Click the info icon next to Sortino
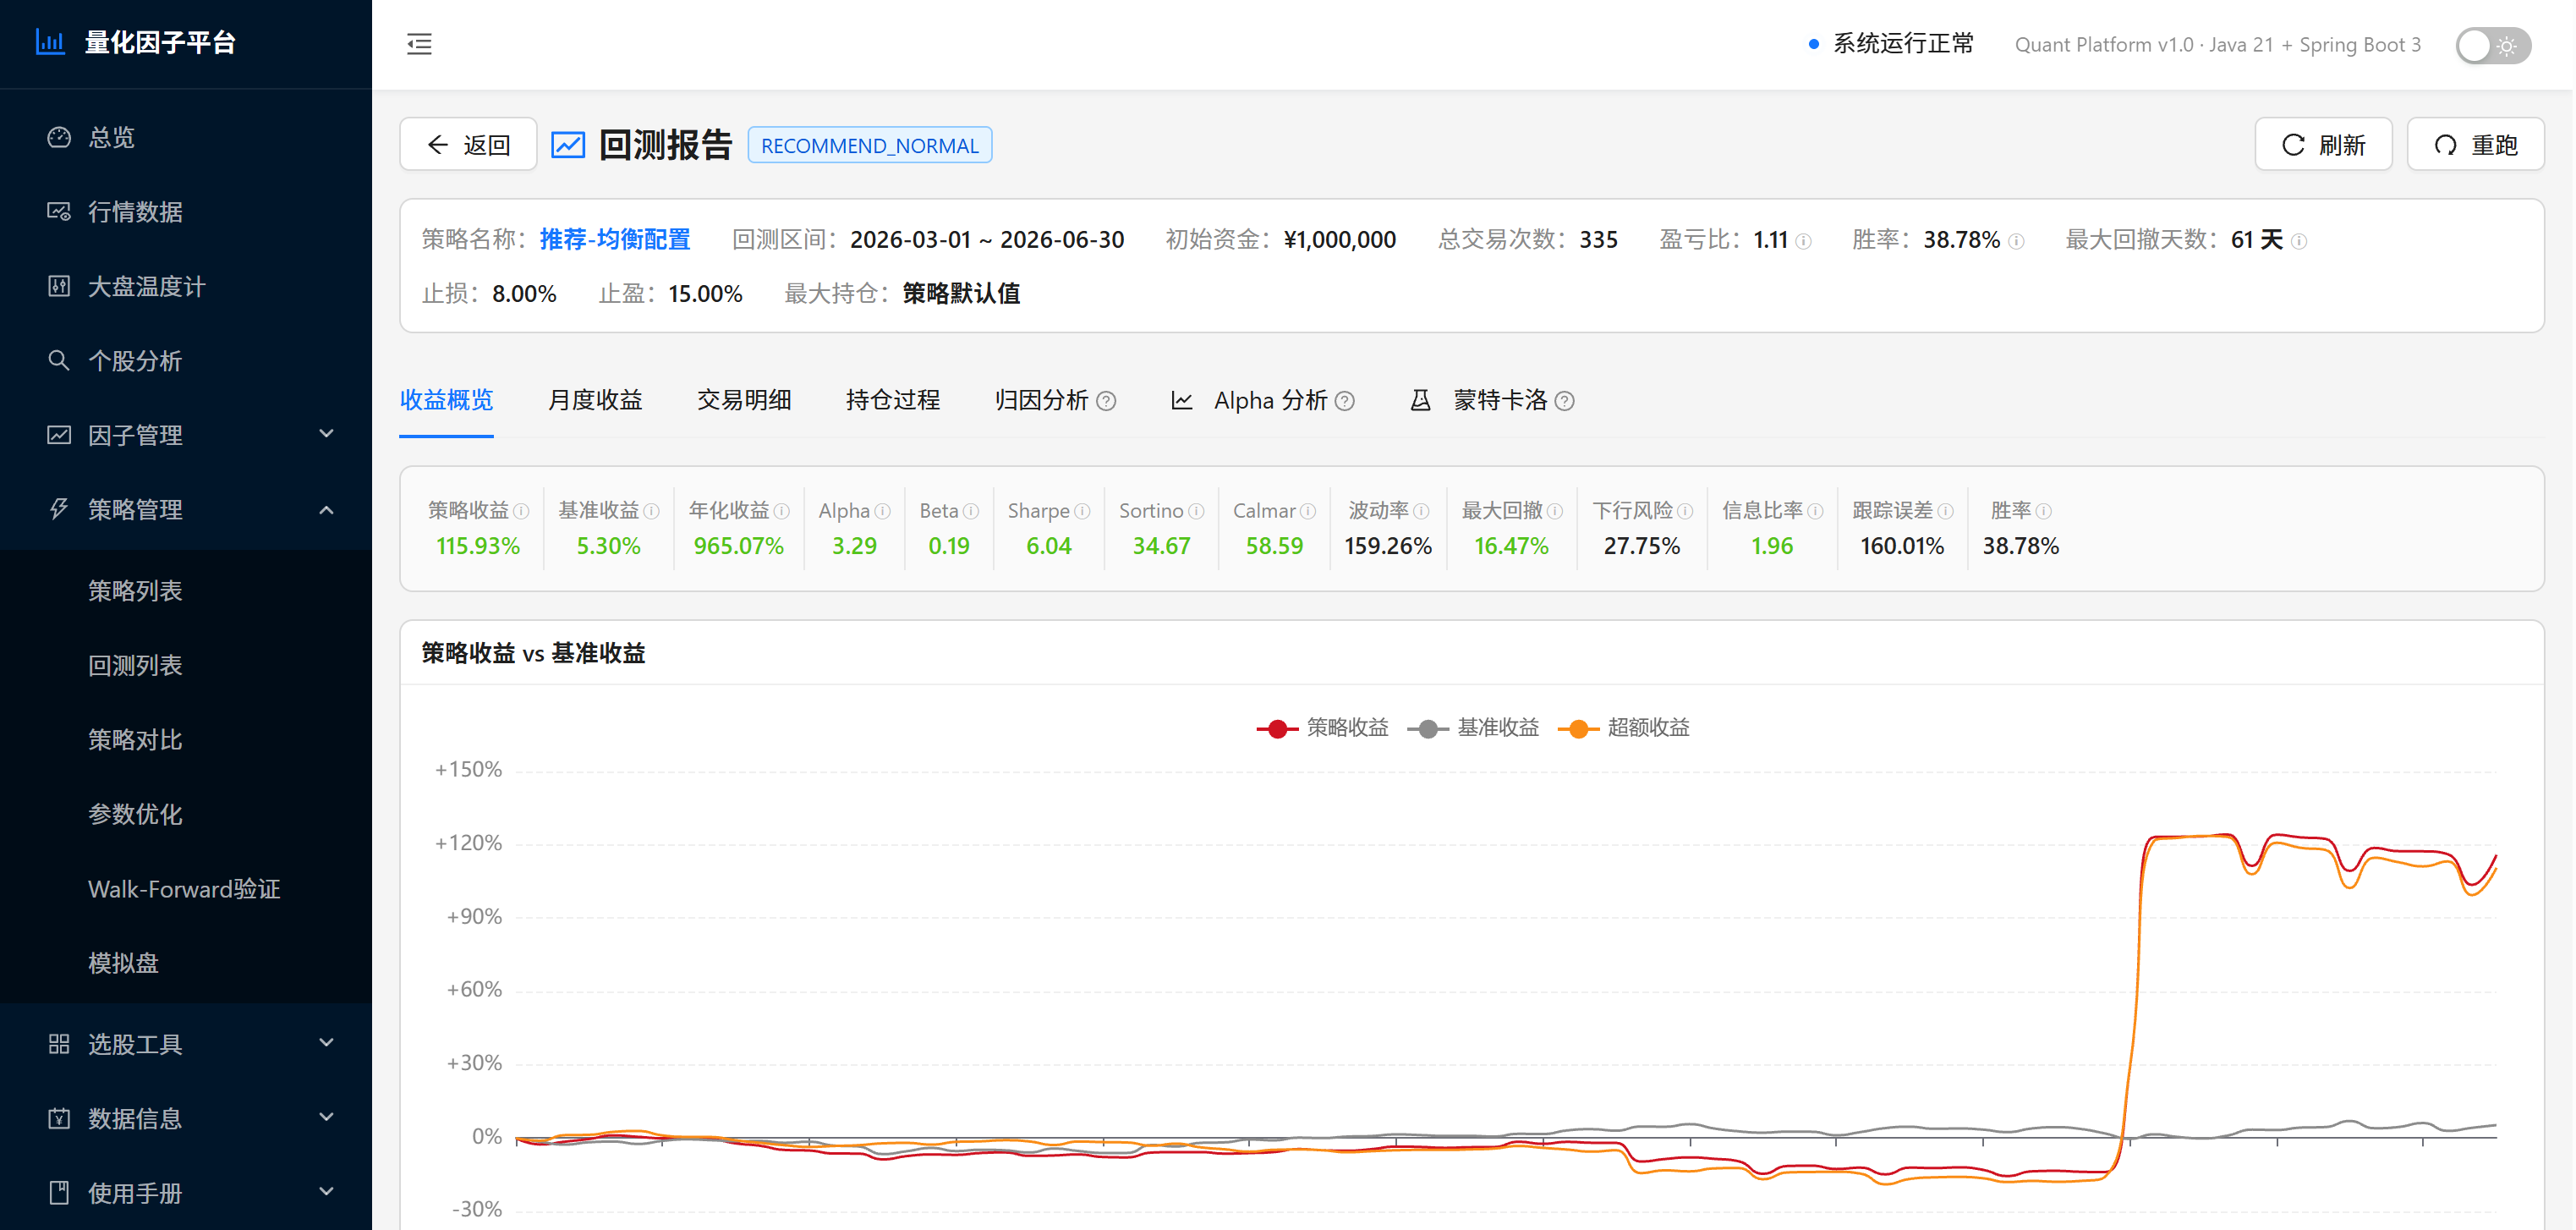This screenshot has width=2576, height=1230. 1196,511
